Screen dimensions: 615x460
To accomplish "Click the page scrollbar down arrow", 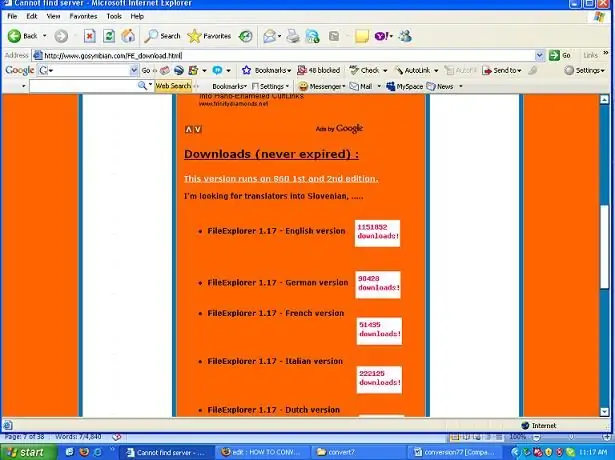I will [604, 412].
